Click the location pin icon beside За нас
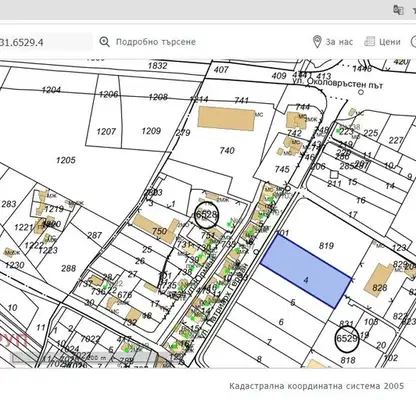The image size is (416, 400). click(x=317, y=42)
